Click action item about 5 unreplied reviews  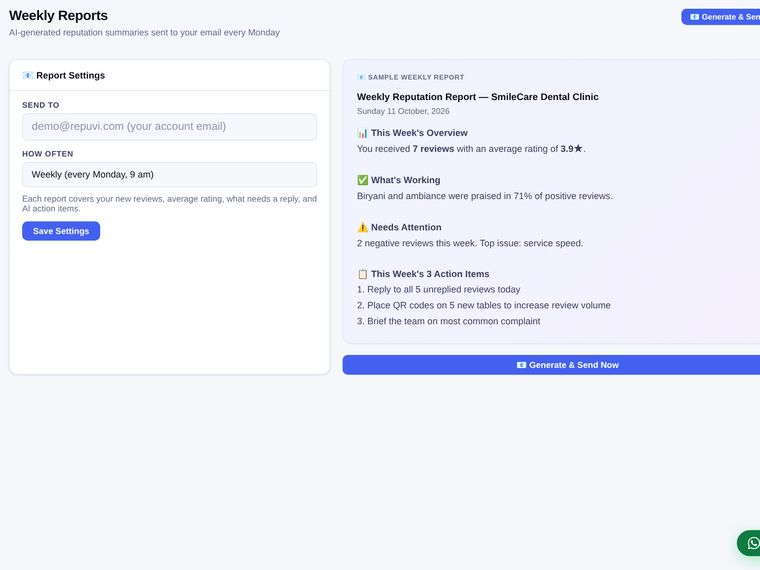pyautogui.click(x=439, y=289)
